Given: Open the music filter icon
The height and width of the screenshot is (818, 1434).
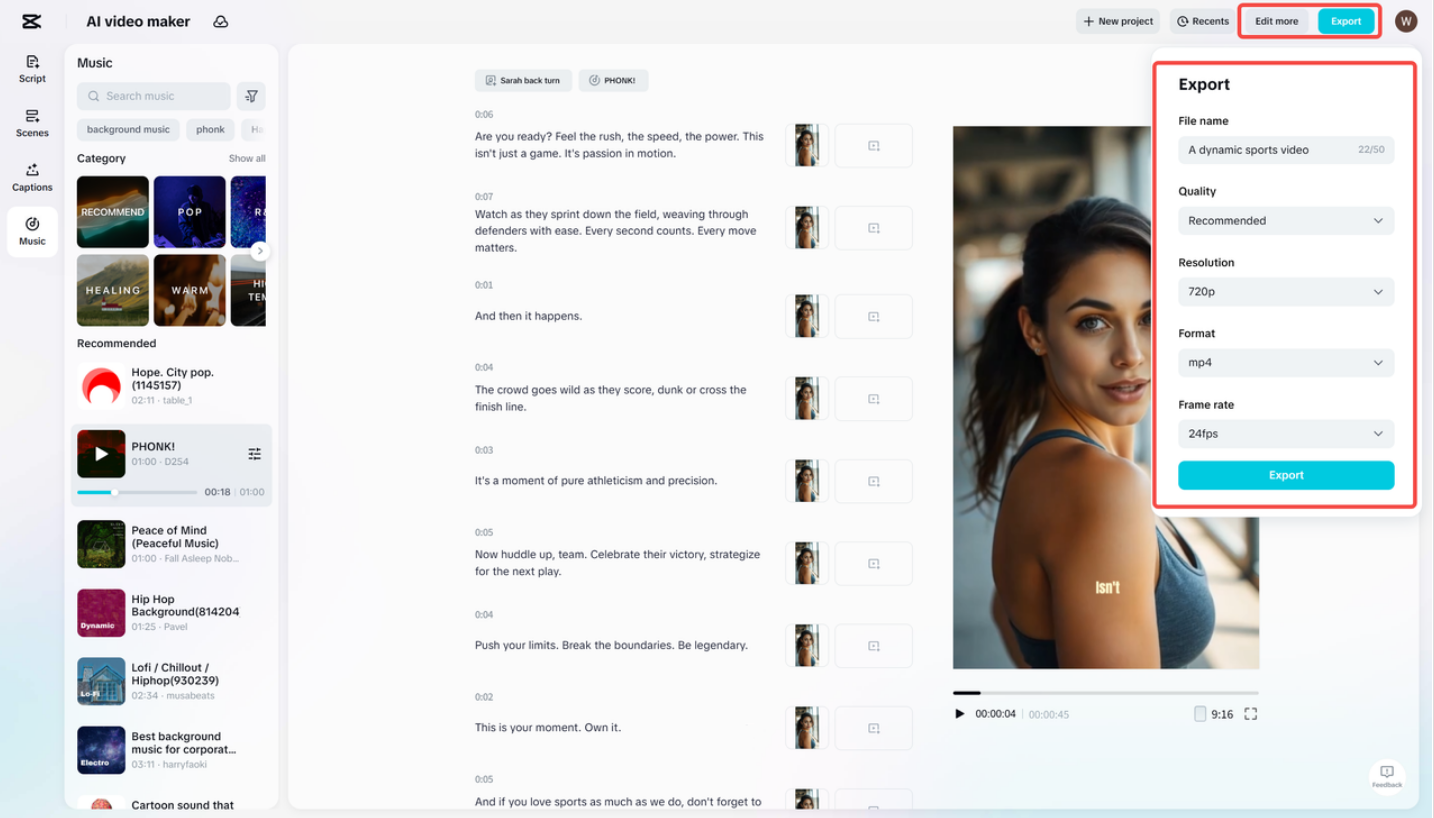Looking at the screenshot, I should 251,96.
